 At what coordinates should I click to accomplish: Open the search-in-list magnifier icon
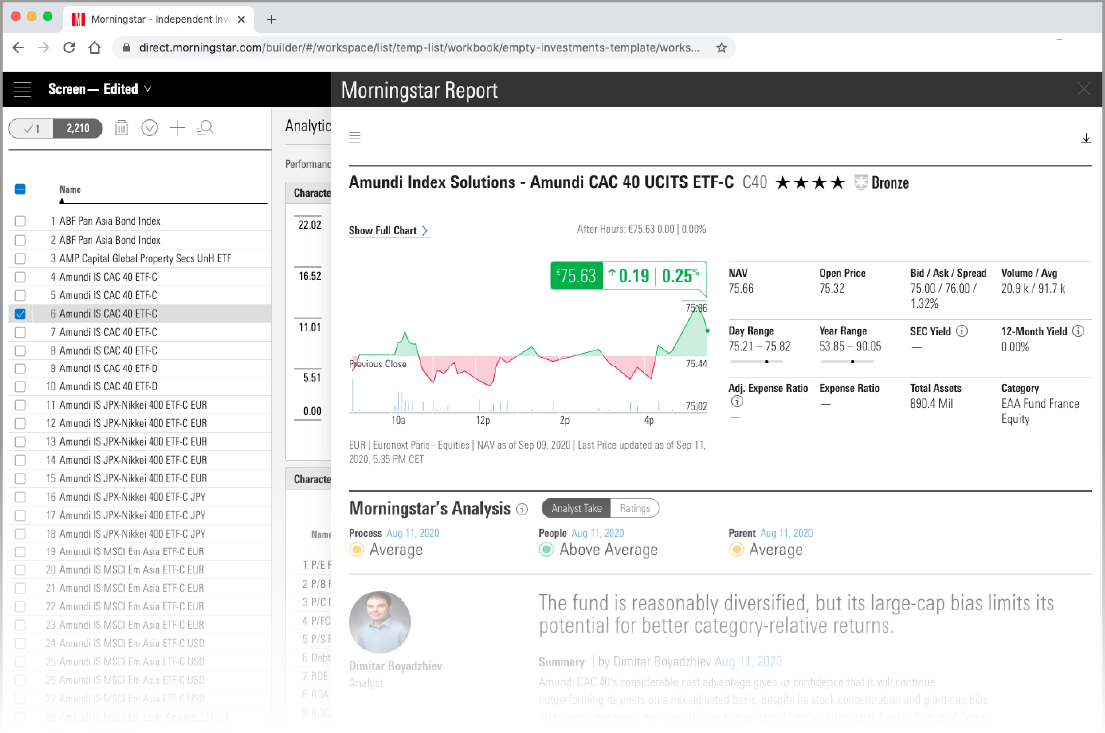(x=205, y=127)
